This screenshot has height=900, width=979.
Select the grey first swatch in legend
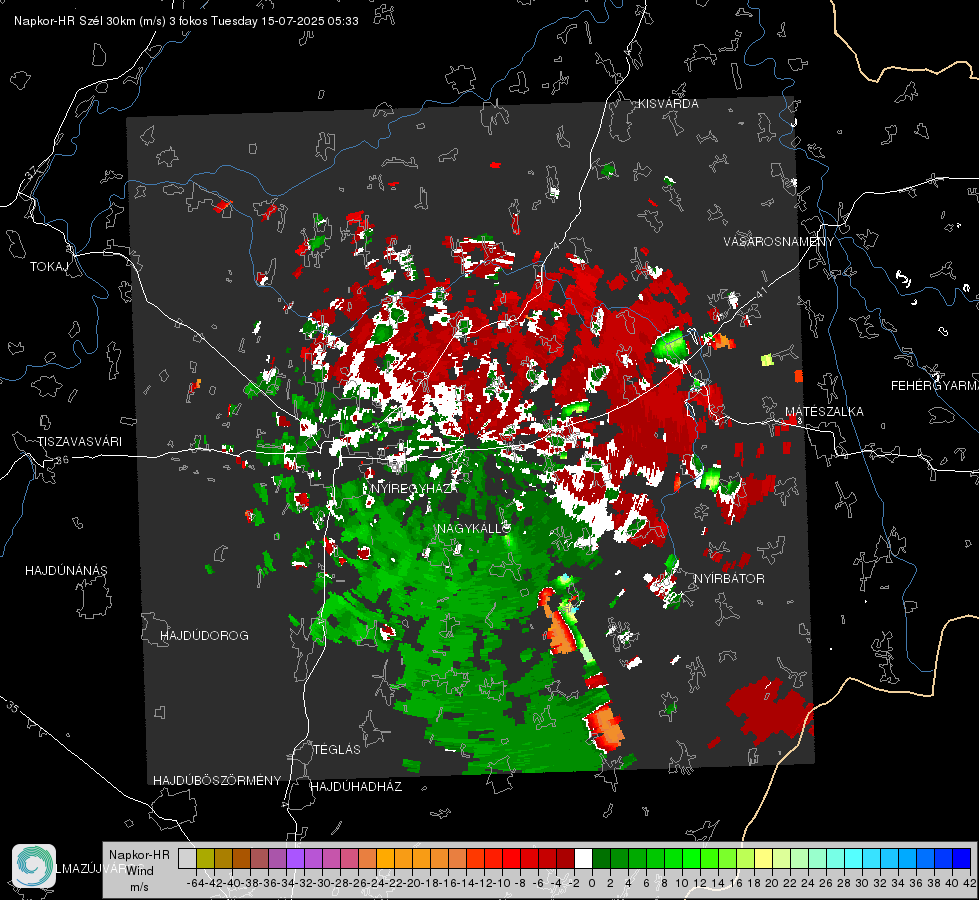[x=187, y=858]
